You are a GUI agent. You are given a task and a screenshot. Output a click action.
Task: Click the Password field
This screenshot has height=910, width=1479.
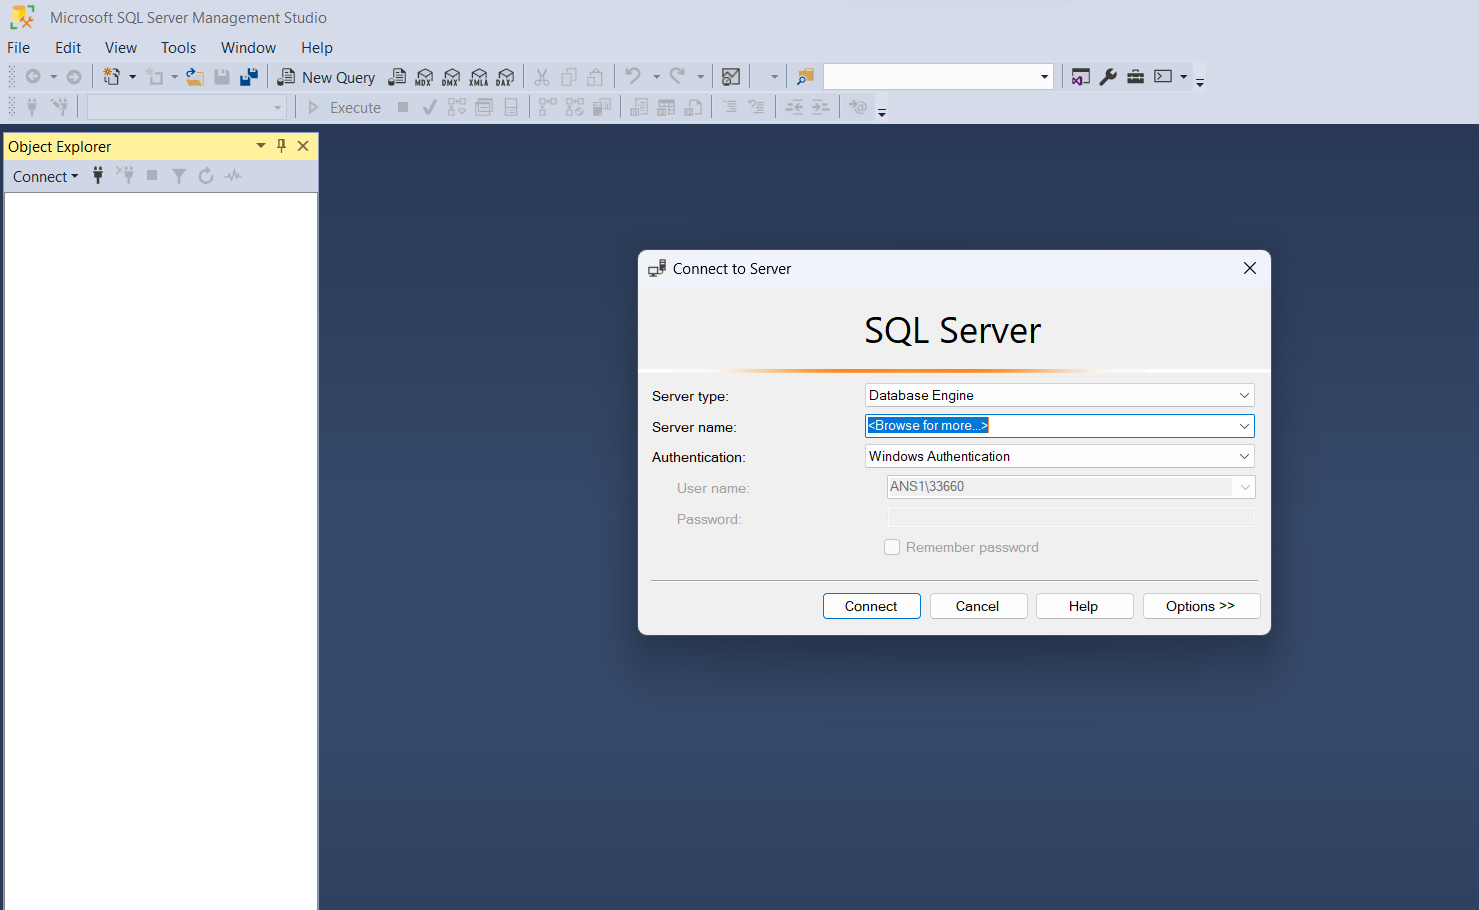click(1071, 517)
